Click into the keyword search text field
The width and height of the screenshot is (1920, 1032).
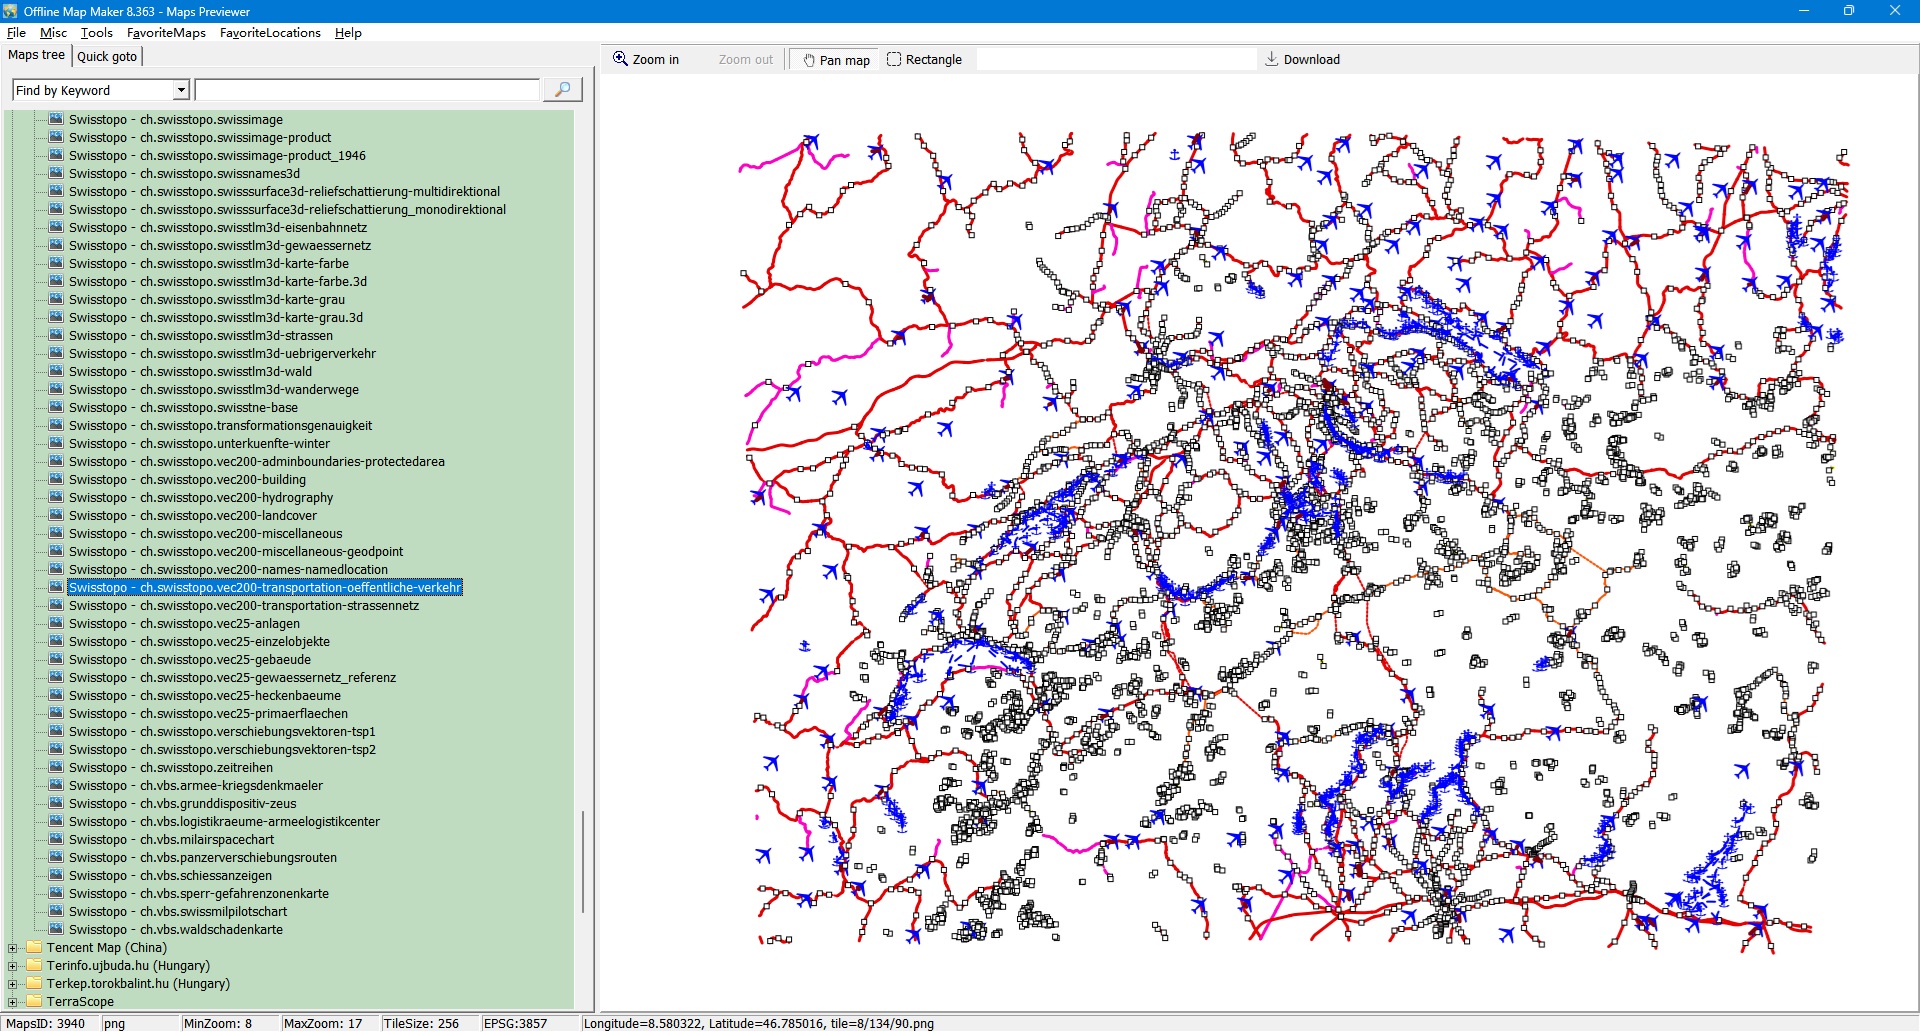[x=367, y=90]
